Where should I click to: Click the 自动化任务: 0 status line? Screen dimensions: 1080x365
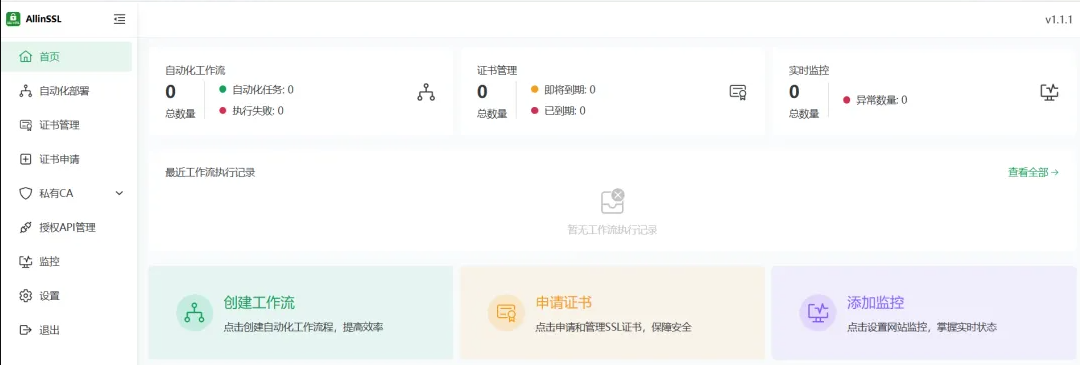[x=256, y=90]
